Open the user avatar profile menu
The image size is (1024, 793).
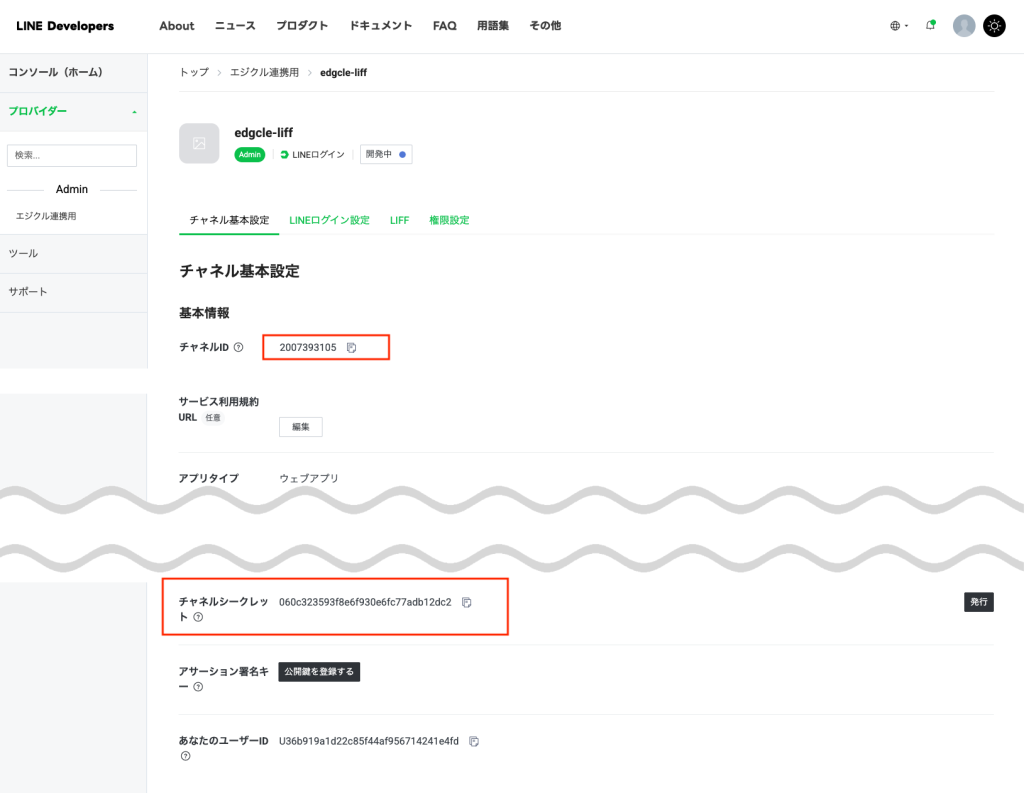(x=963, y=26)
